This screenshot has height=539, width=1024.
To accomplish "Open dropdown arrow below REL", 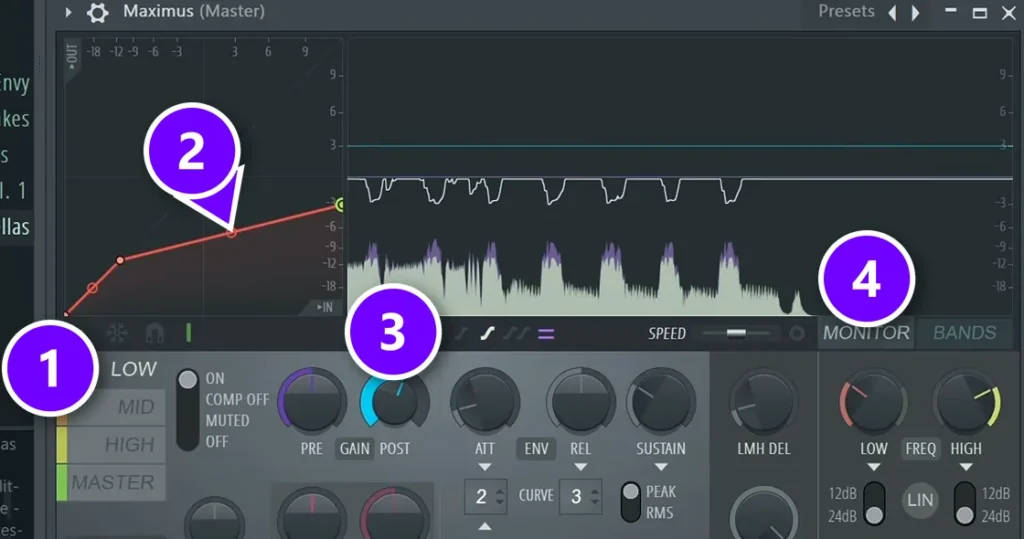I will [581, 467].
